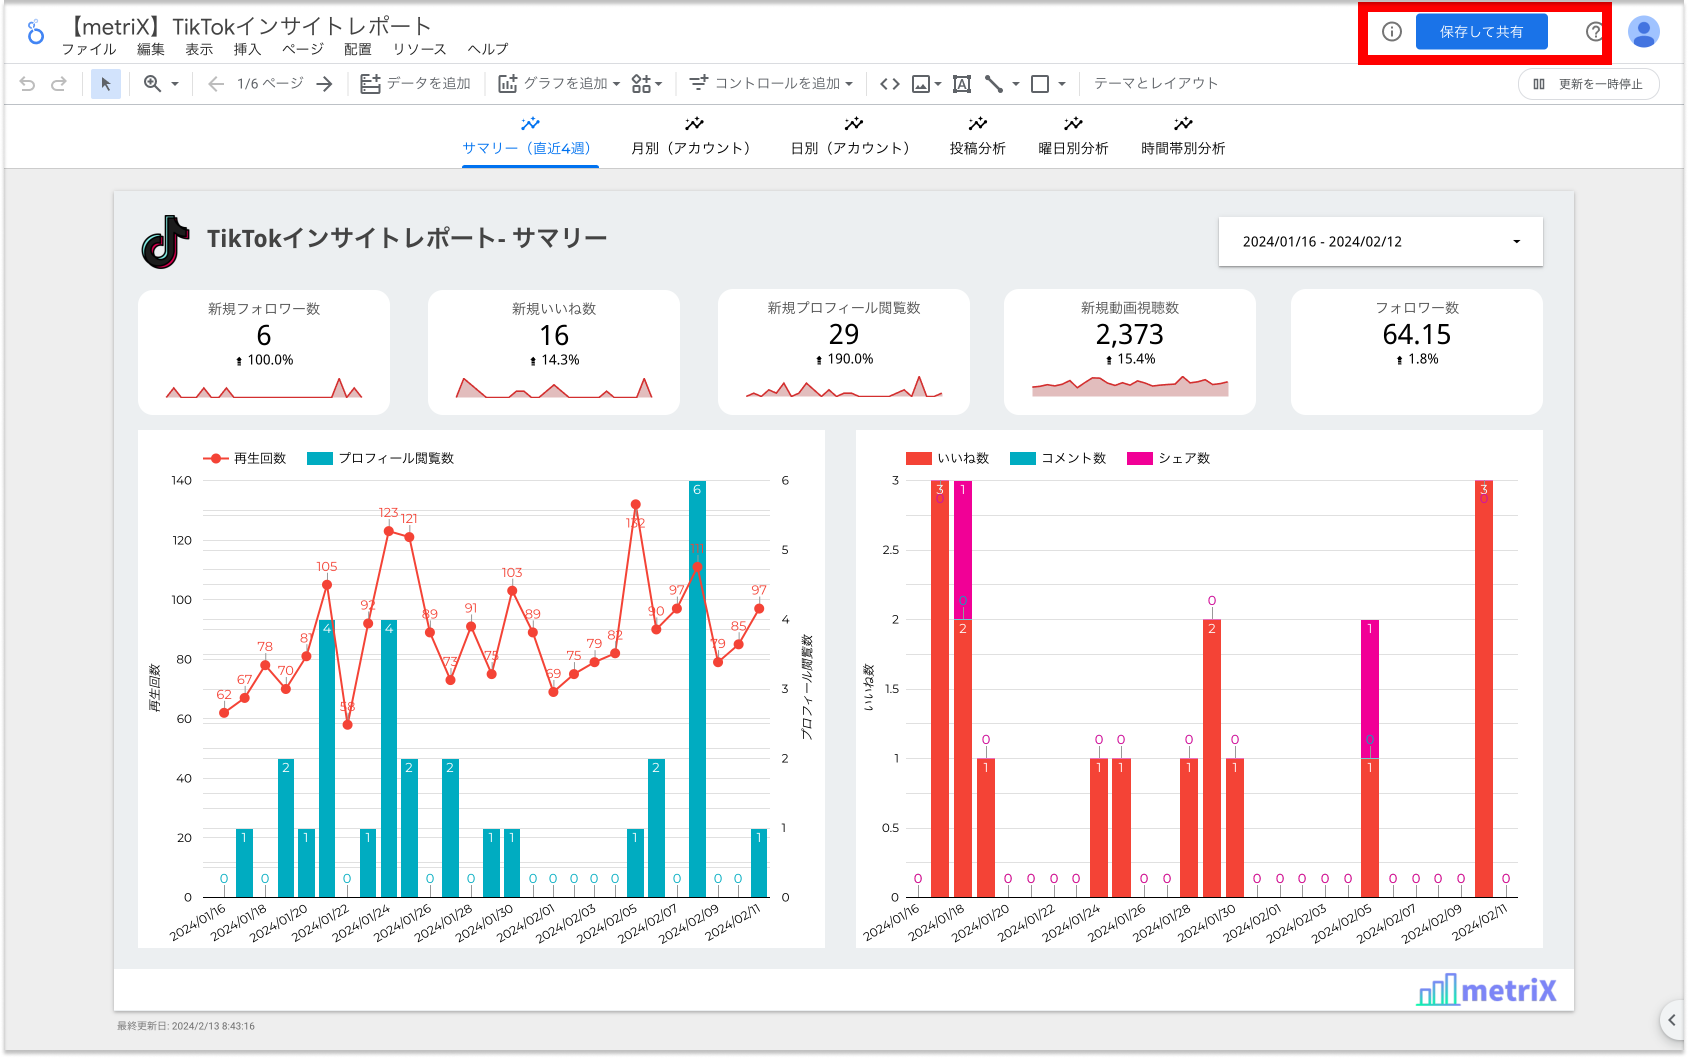1688x1058 pixels.
Task: Insert URL embed code icon
Action: click(x=890, y=84)
